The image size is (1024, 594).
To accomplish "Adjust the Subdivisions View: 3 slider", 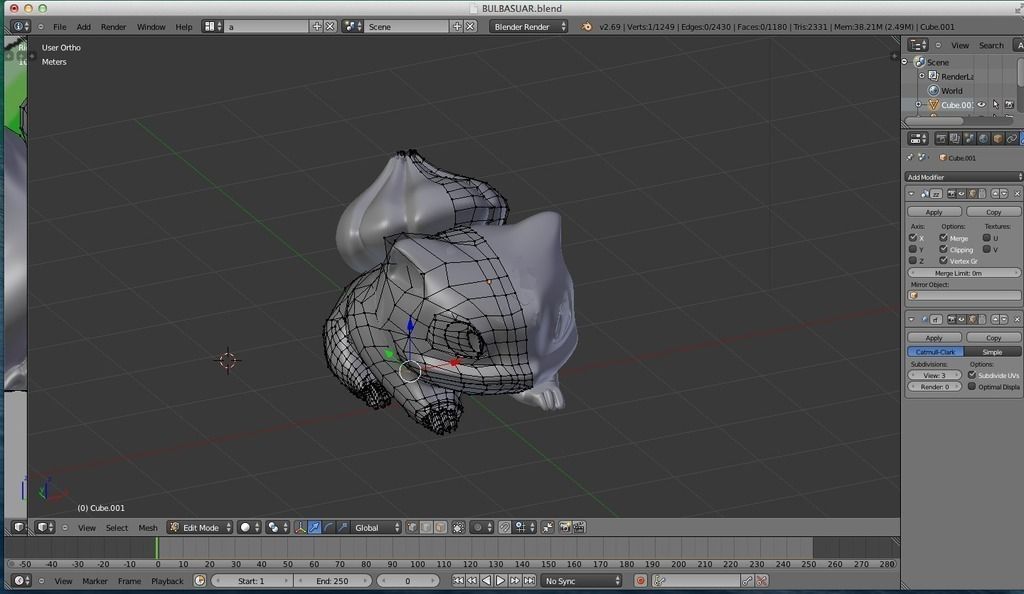I will click(x=934, y=375).
